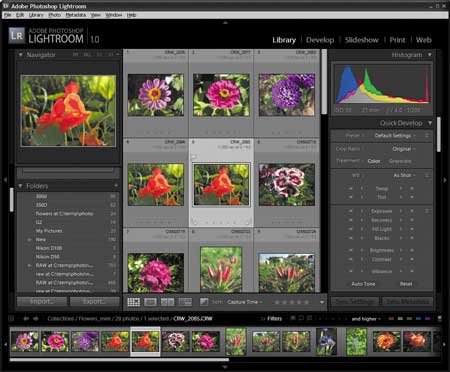Open 'and higher' rating filter dropdown
Viewport: 450px width, 372px height.
click(x=366, y=319)
